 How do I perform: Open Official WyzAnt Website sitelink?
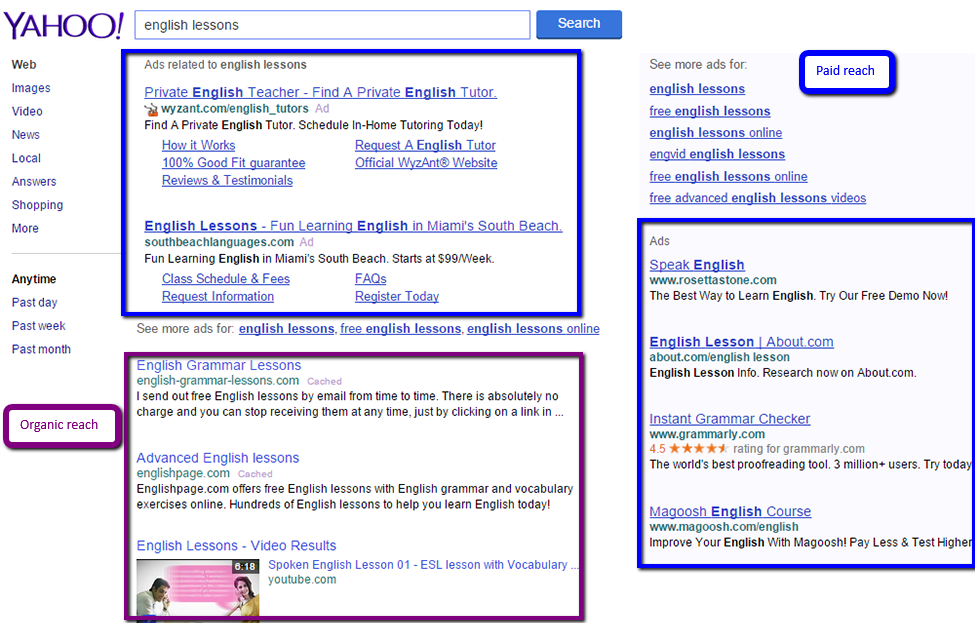[426, 163]
